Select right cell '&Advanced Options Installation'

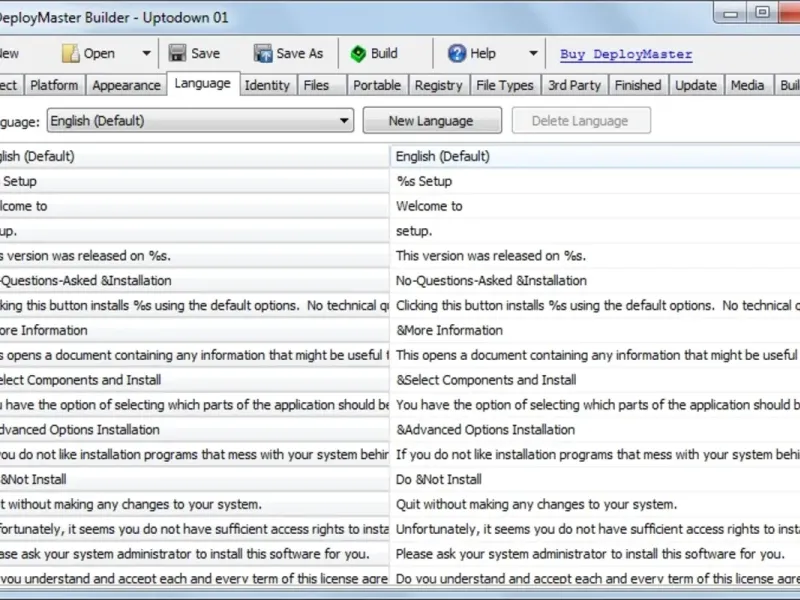[x=595, y=430]
